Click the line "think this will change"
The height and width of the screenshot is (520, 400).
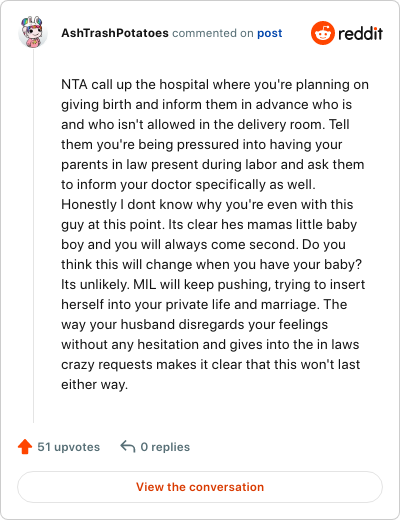[x=211, y=265]
